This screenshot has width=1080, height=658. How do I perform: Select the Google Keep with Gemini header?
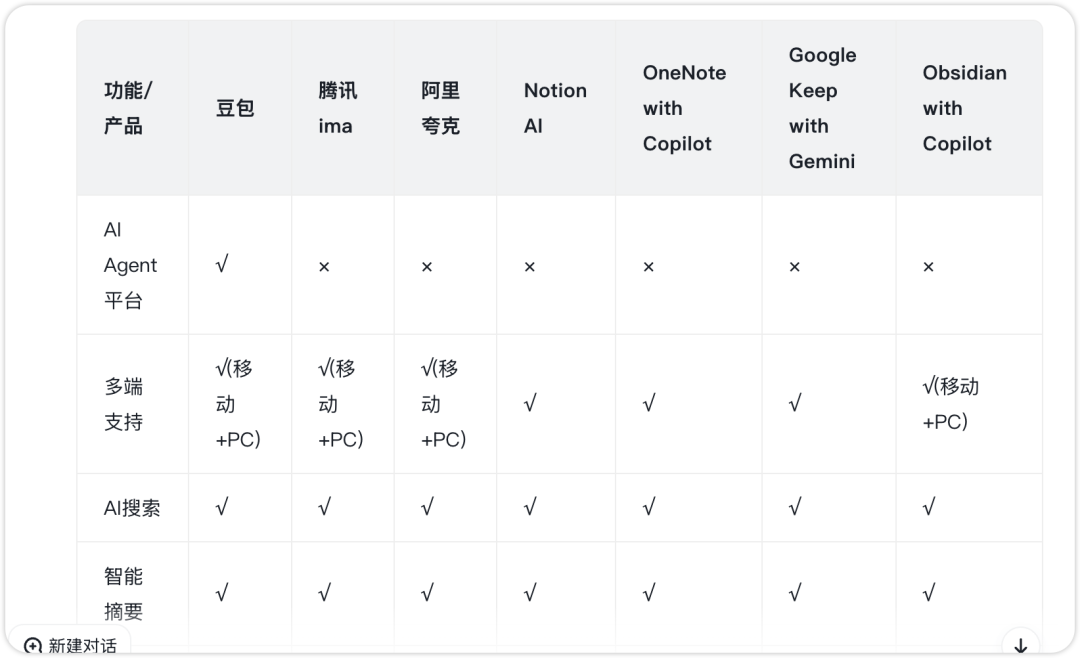coord(822,108)
